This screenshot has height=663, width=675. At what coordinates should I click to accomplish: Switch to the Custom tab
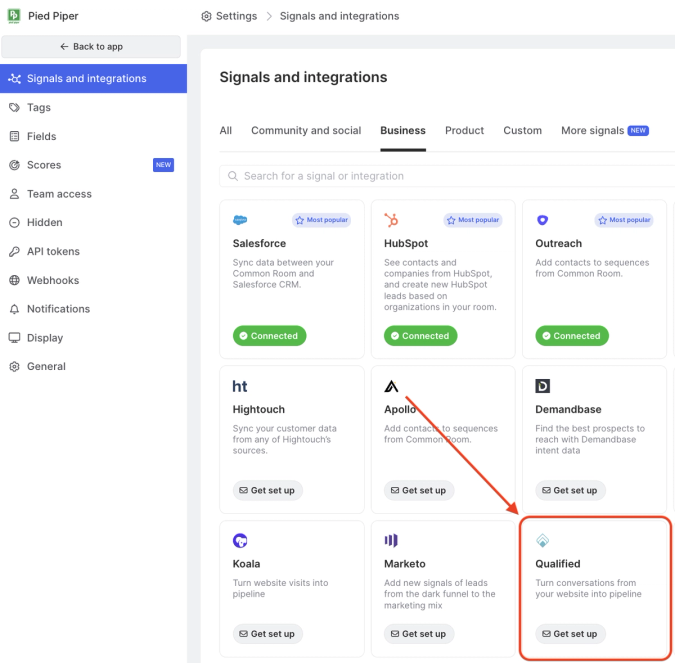pos(523,130)
